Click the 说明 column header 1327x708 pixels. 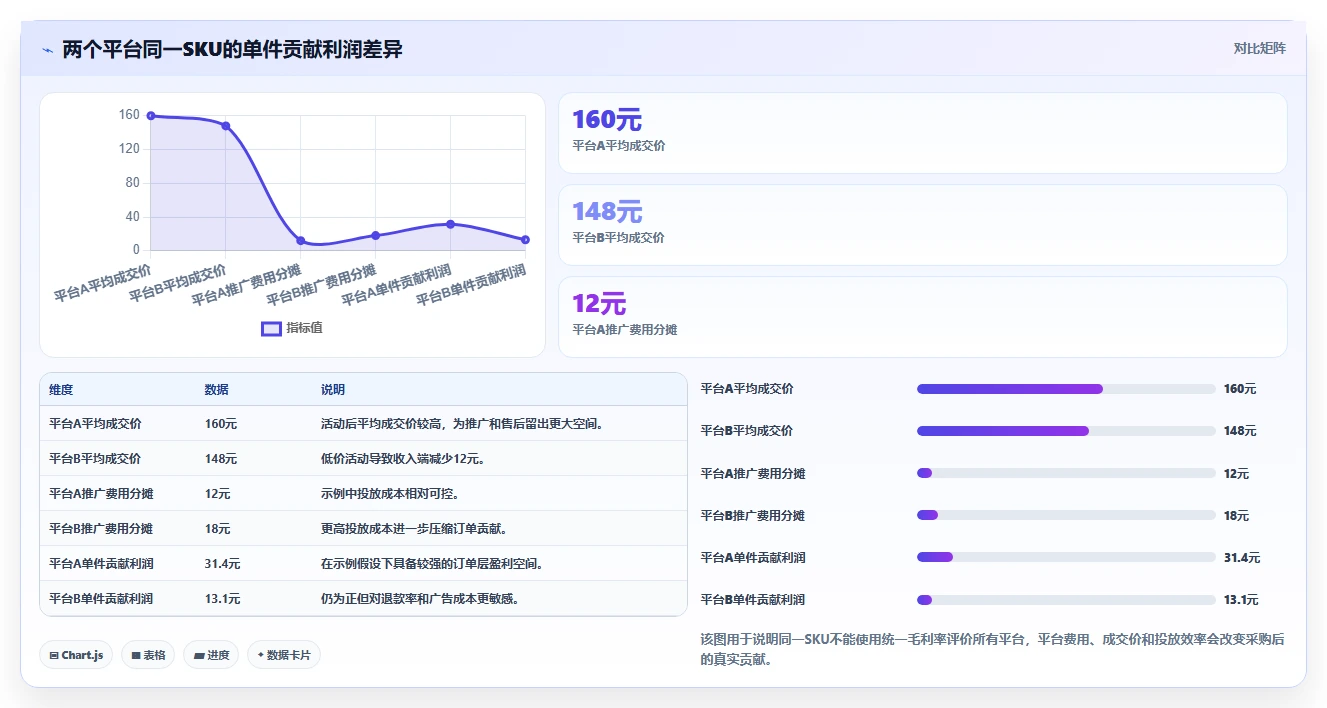[333, 390]
